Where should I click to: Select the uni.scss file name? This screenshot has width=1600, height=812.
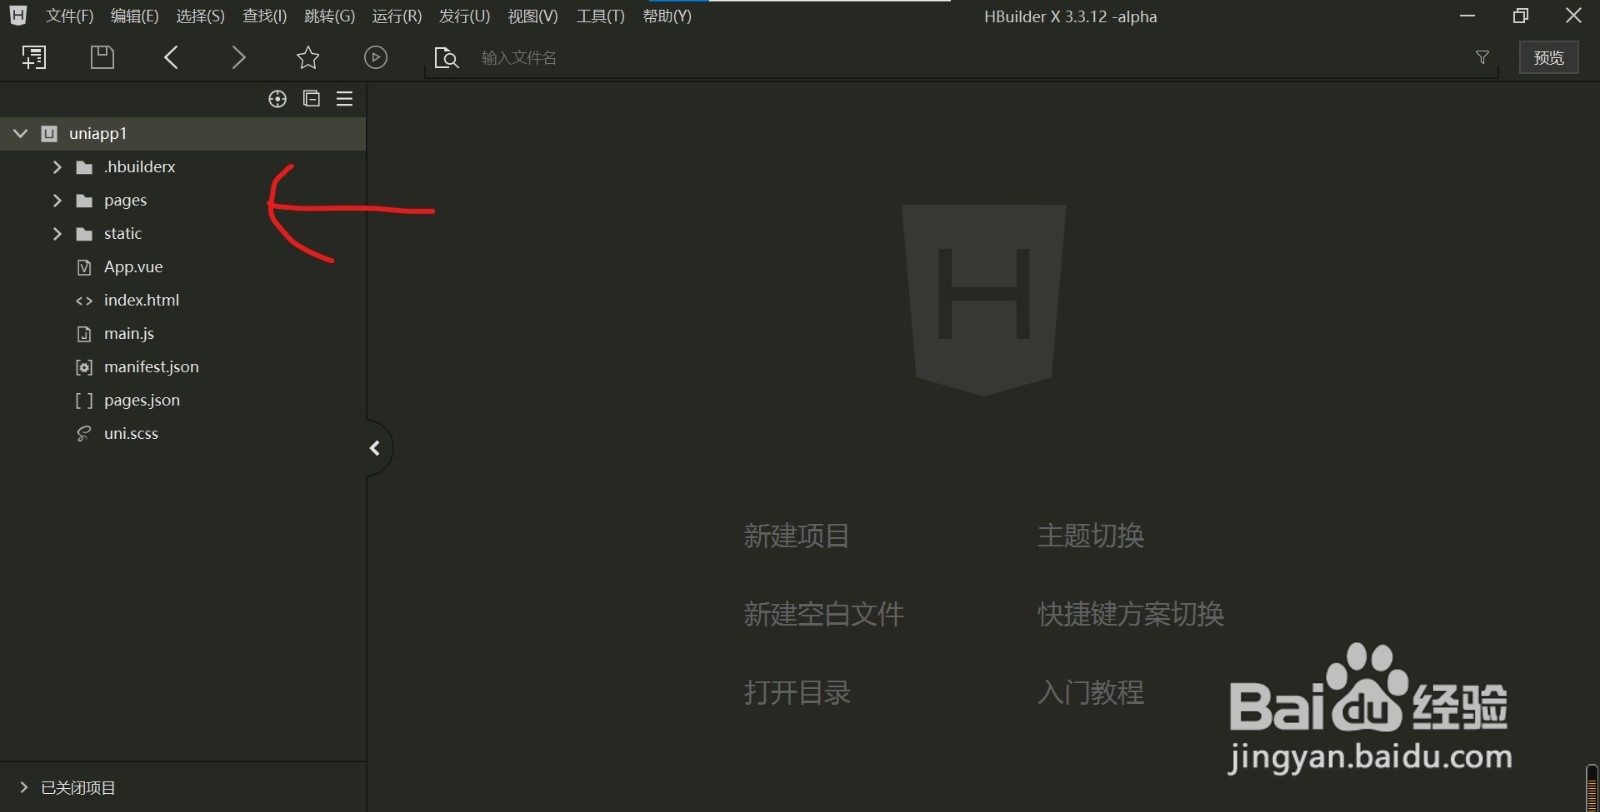tap(131, 434)
